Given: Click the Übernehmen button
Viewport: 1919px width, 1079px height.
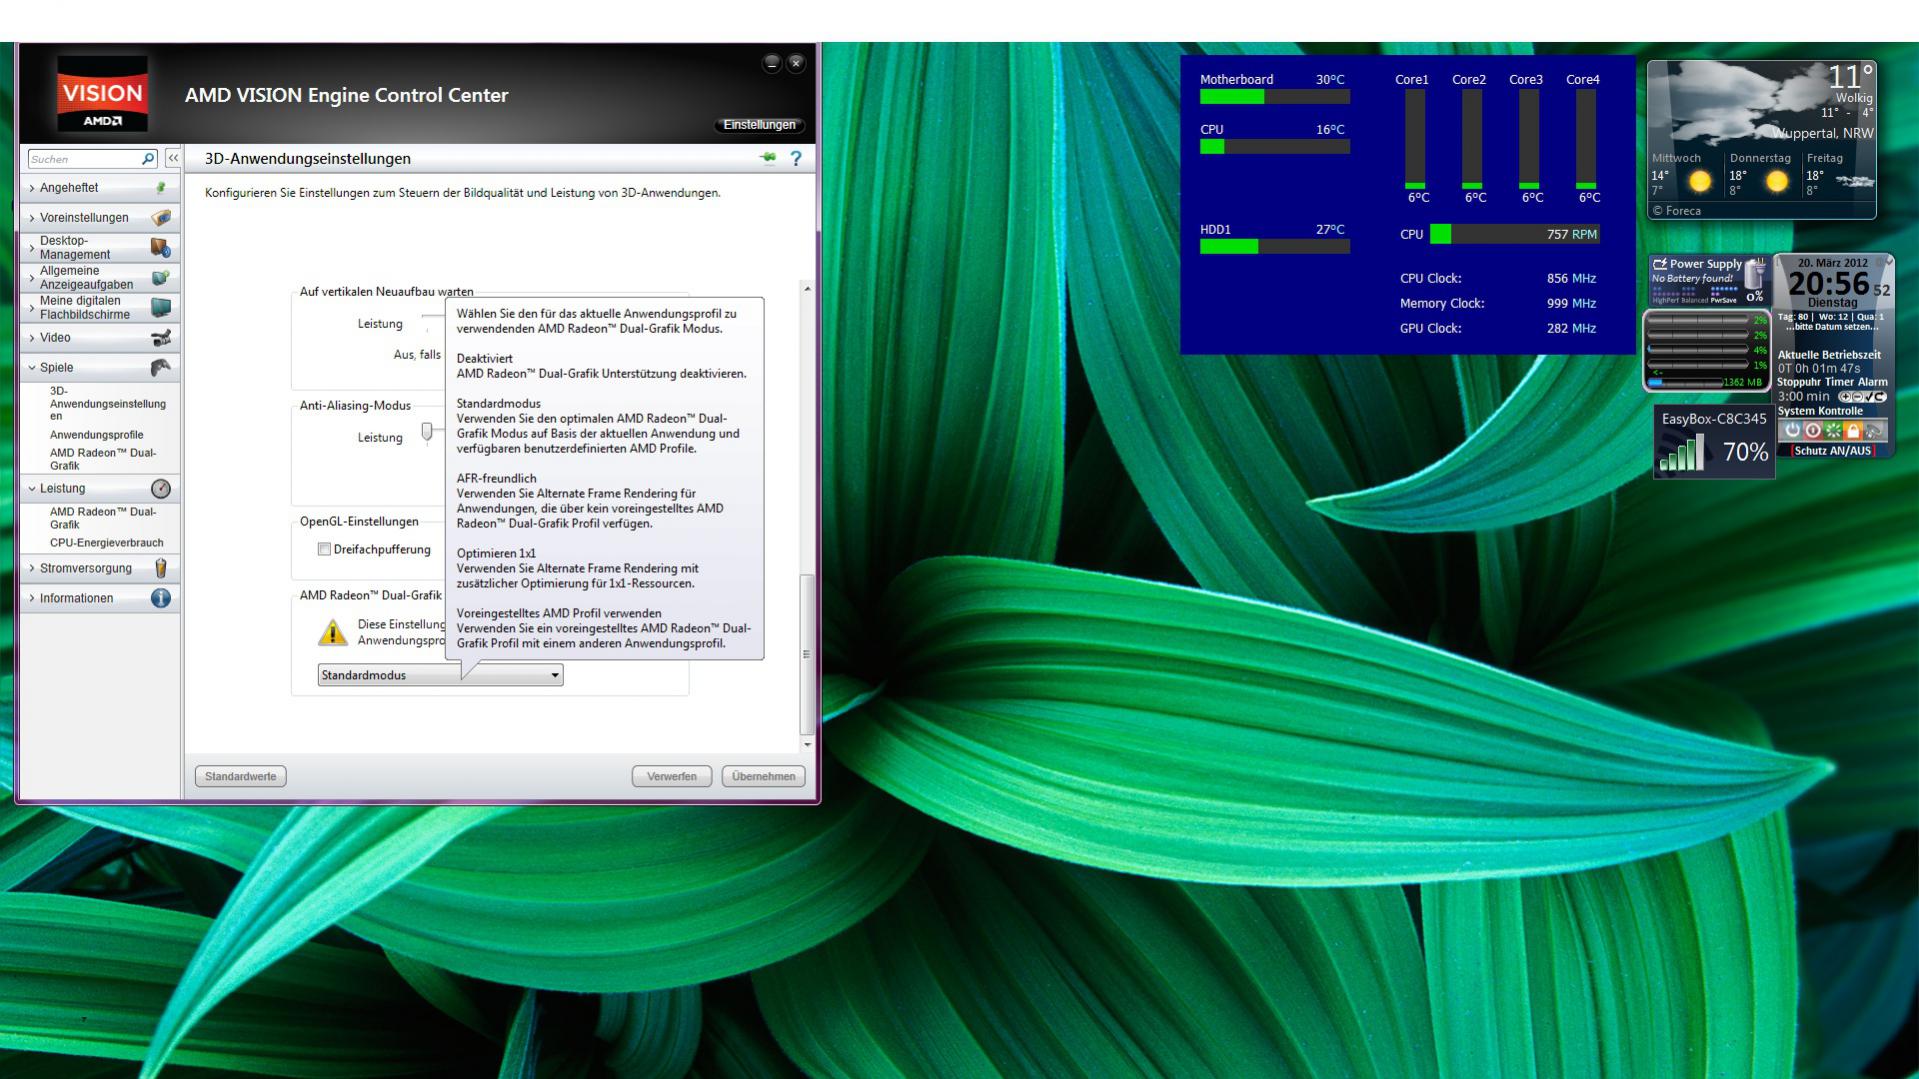Looking at the screenshot, I should click(x=763, y=776).
